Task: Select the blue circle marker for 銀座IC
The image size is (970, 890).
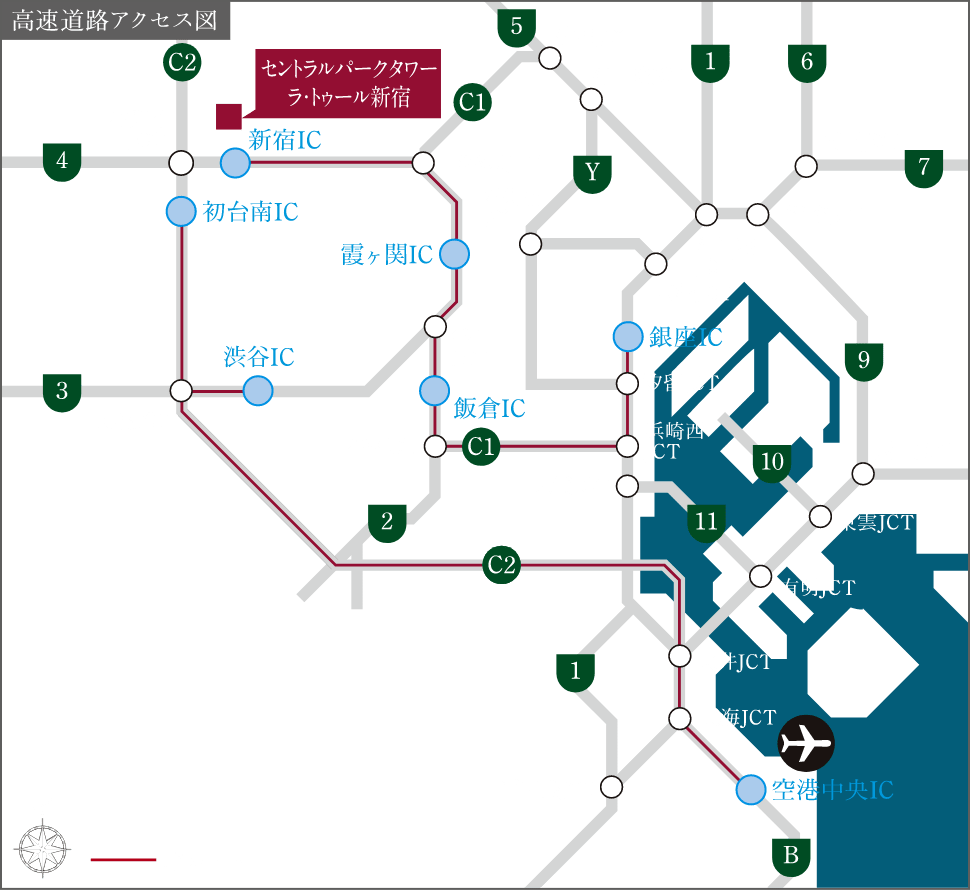Action: coord(628,336)
